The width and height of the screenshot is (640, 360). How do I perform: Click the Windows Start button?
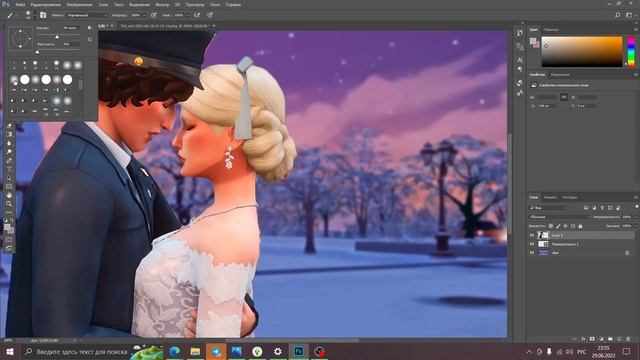point(9,351)
